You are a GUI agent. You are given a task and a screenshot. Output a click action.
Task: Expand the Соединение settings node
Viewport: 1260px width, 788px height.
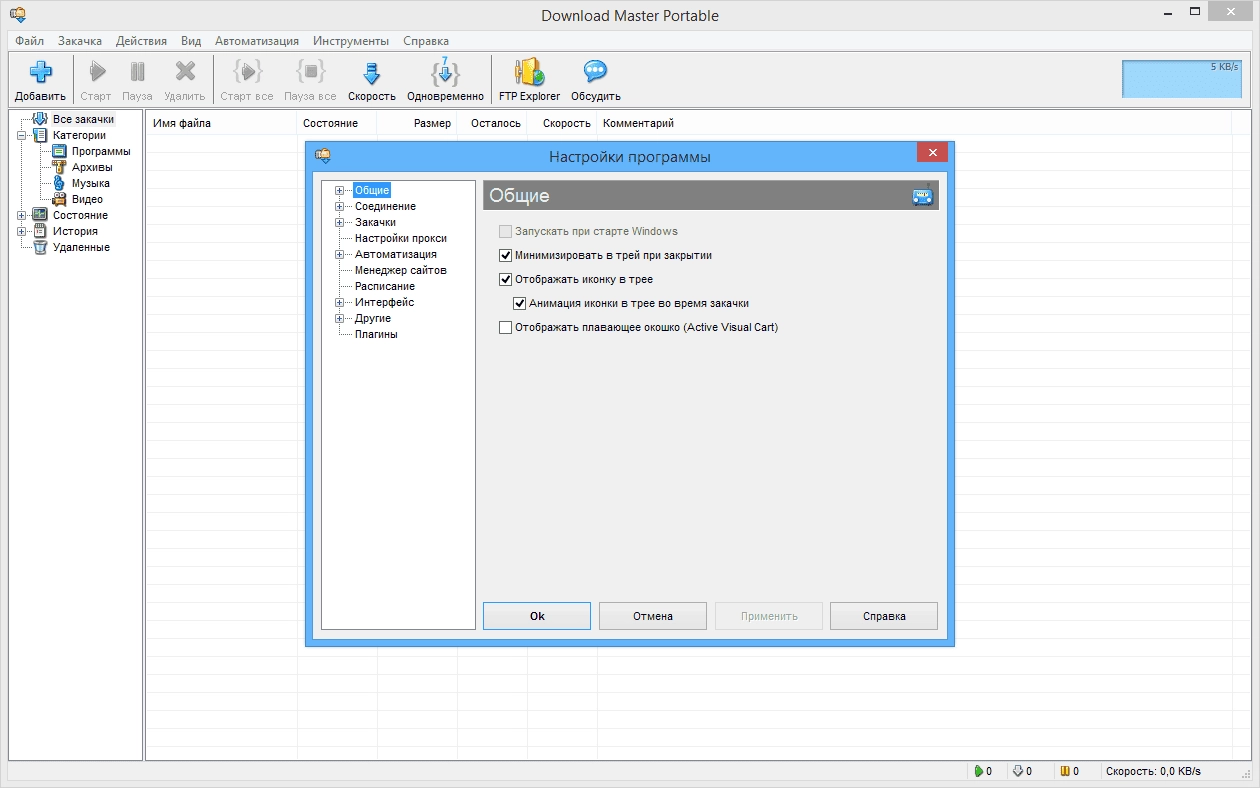pos(340,206)
